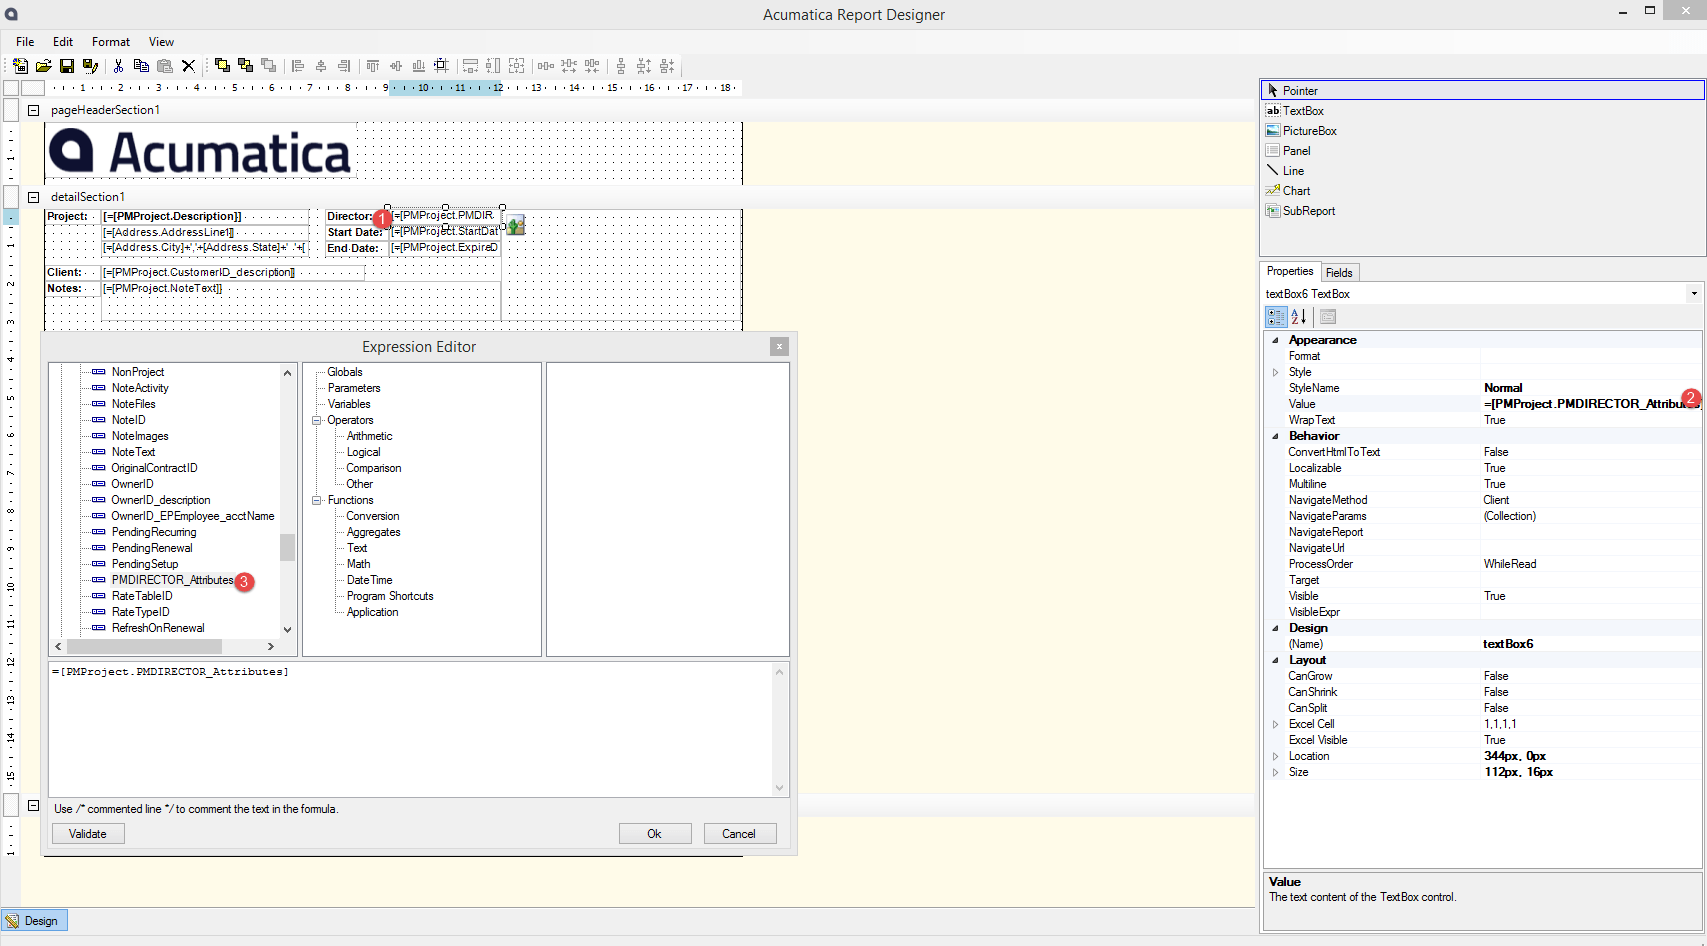Copy the selected control
This screenshot has height=946, width=1707.
(x=141, y=66)
